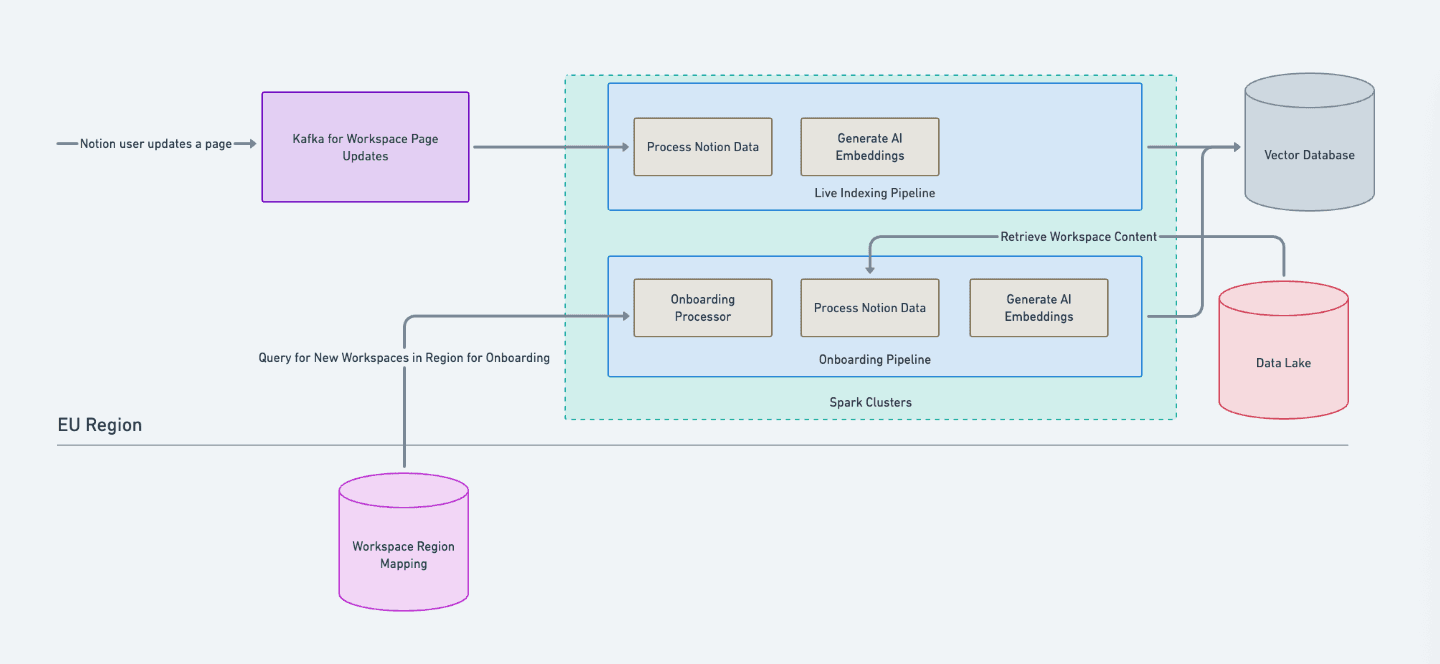Image resolution: width=1440 pixels, height=664 pixels.
Task: Click the Query for New Workspaces label
Action: pyautogui.click(x=404, y=357)
